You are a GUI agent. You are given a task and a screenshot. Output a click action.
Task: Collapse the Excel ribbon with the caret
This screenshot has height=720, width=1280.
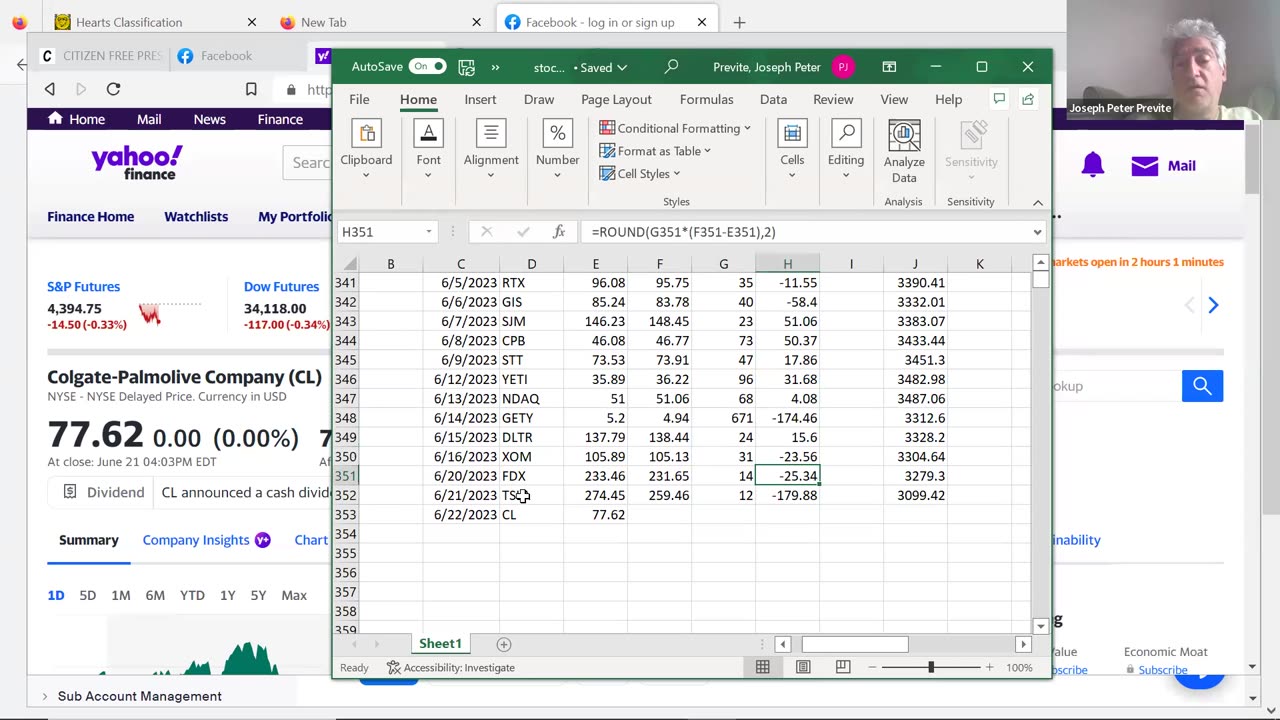[x=1038, y=202]
